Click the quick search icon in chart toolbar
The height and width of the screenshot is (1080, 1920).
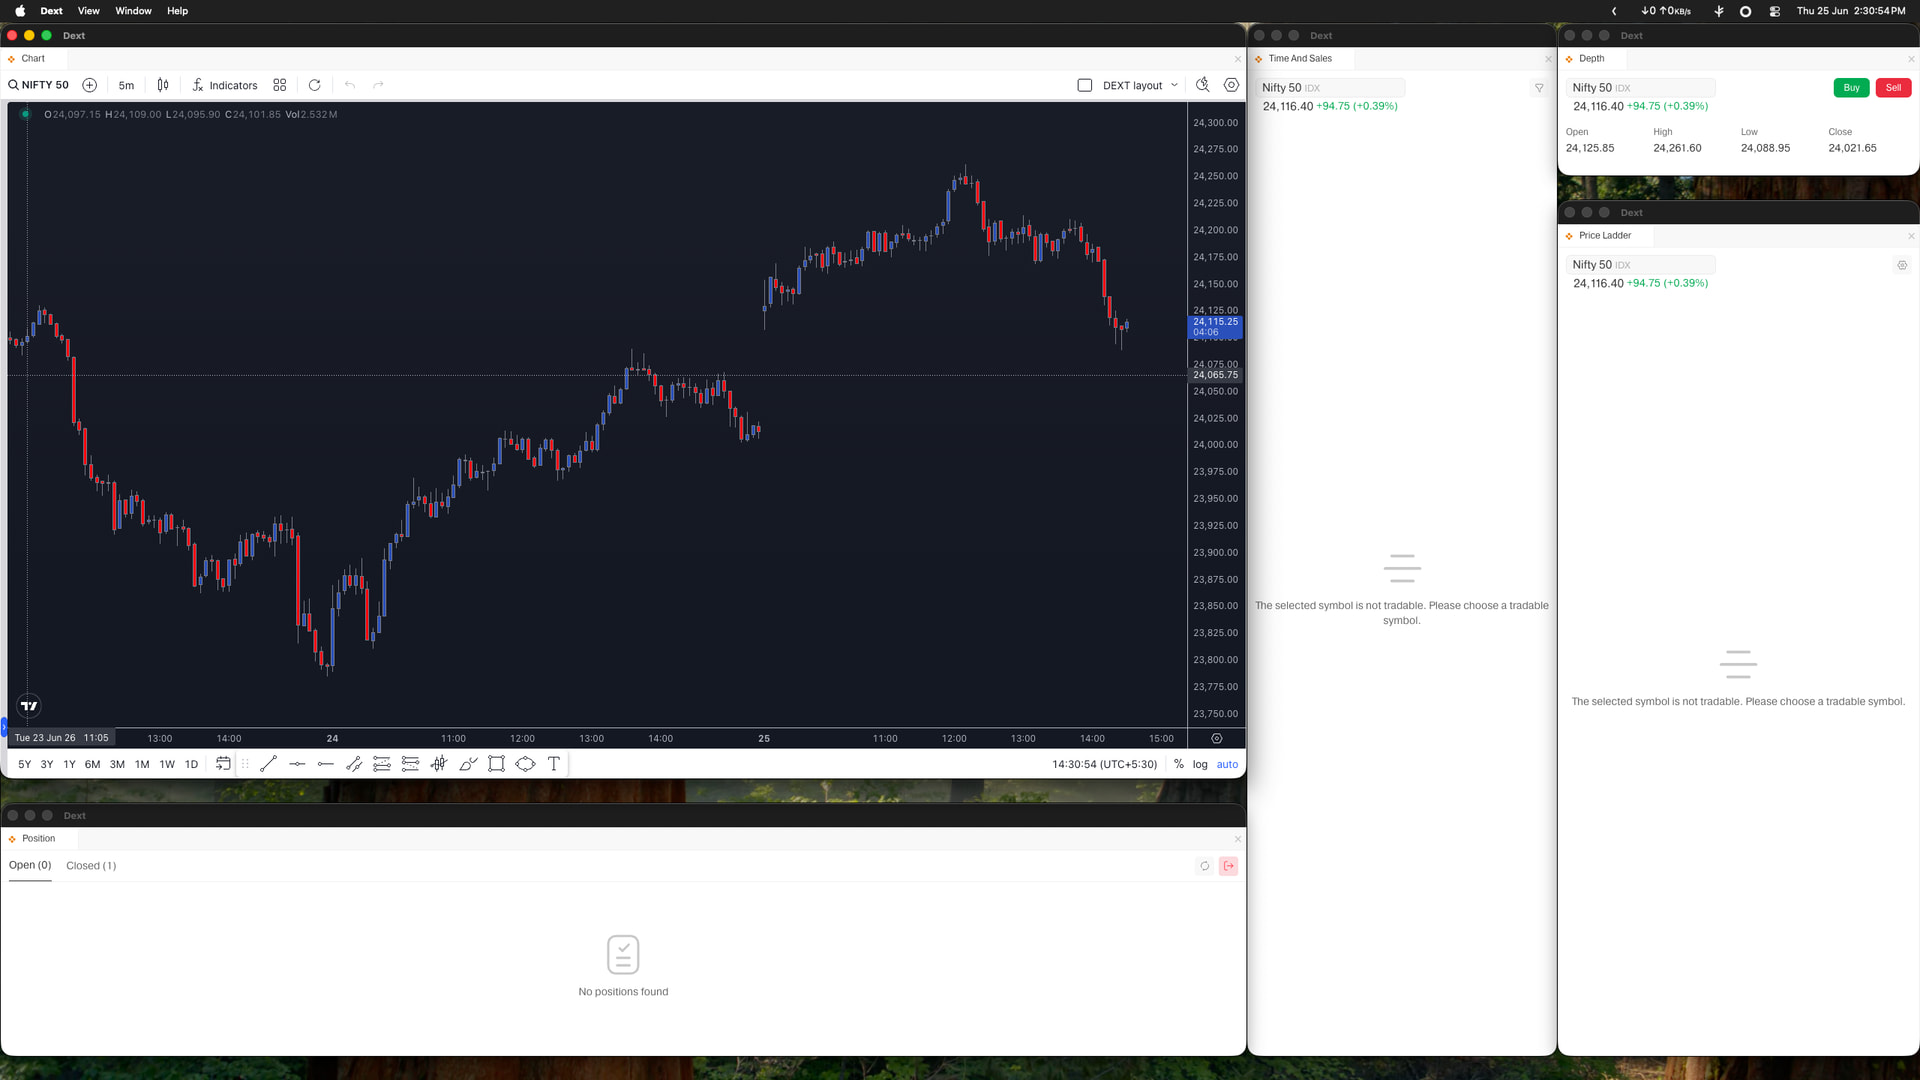tap(1203, 85)
